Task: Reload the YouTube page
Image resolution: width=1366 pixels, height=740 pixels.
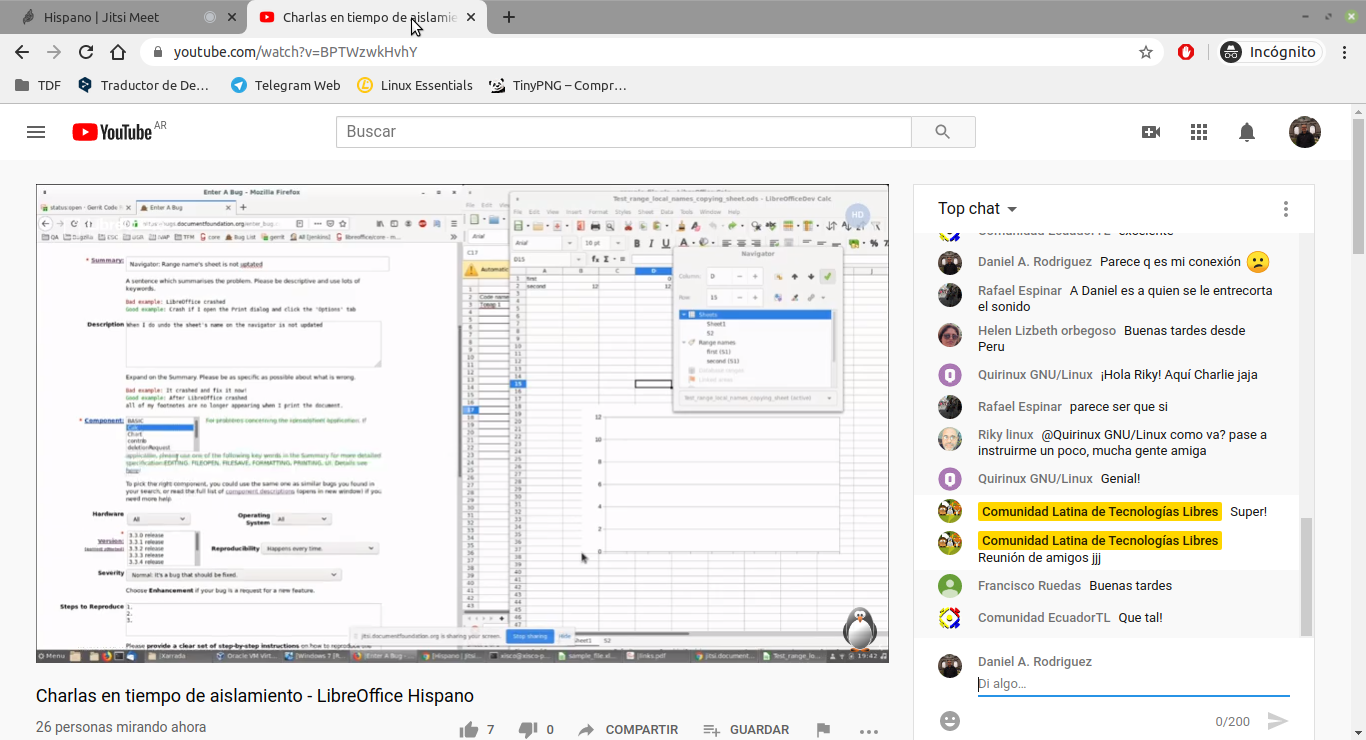Action: 86,52
